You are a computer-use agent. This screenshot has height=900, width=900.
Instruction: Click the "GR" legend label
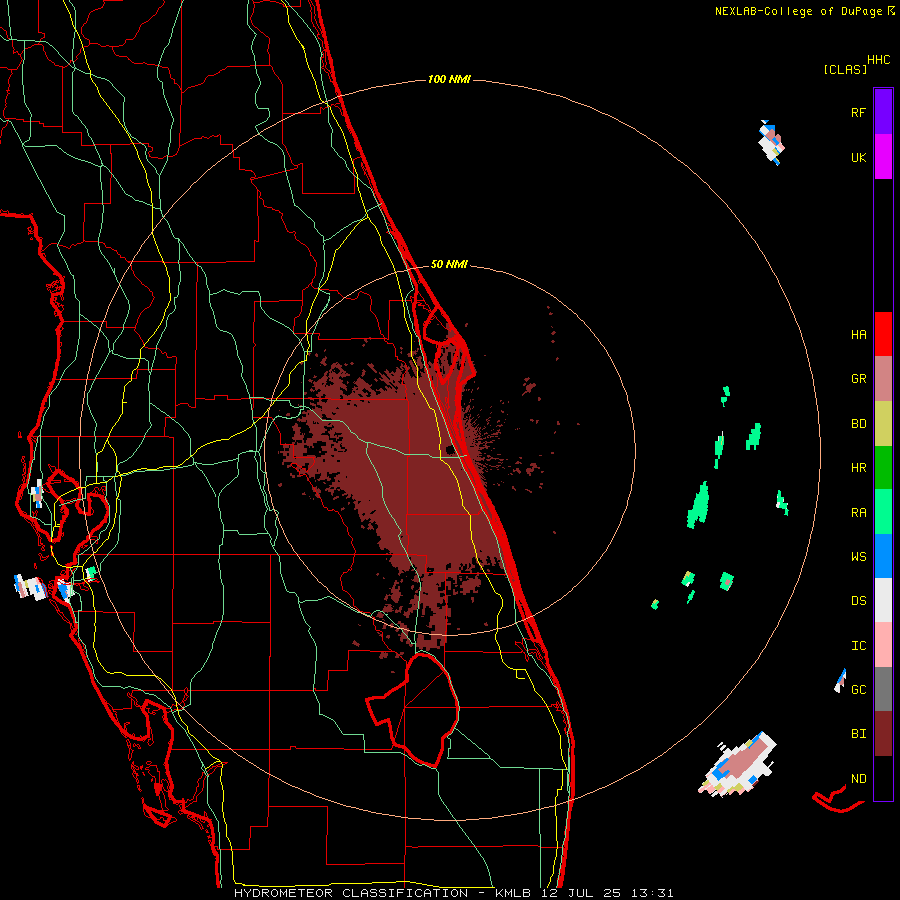858,379
